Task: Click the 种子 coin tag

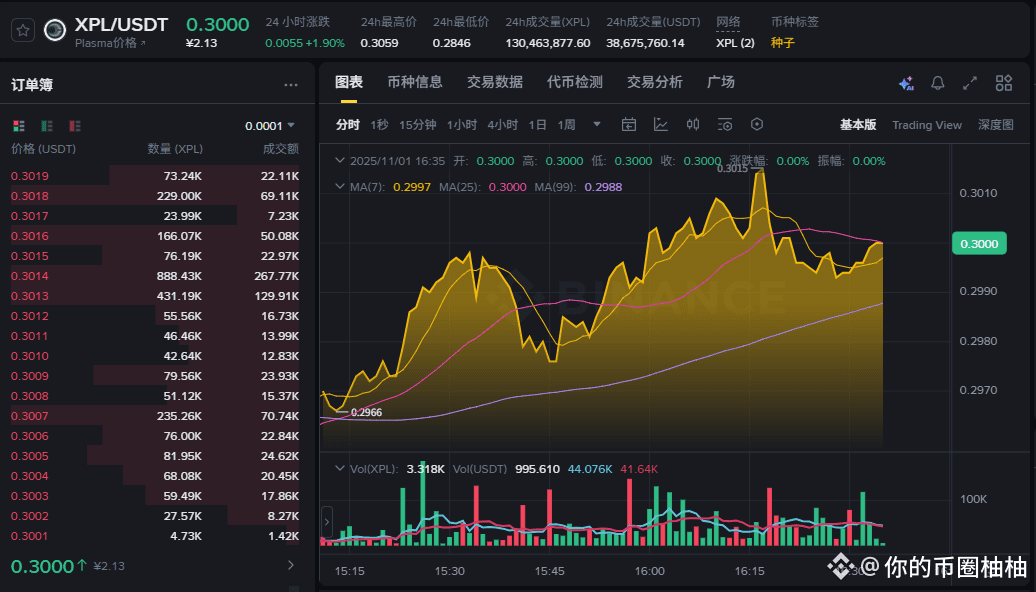Action: (x=783, y=43)
